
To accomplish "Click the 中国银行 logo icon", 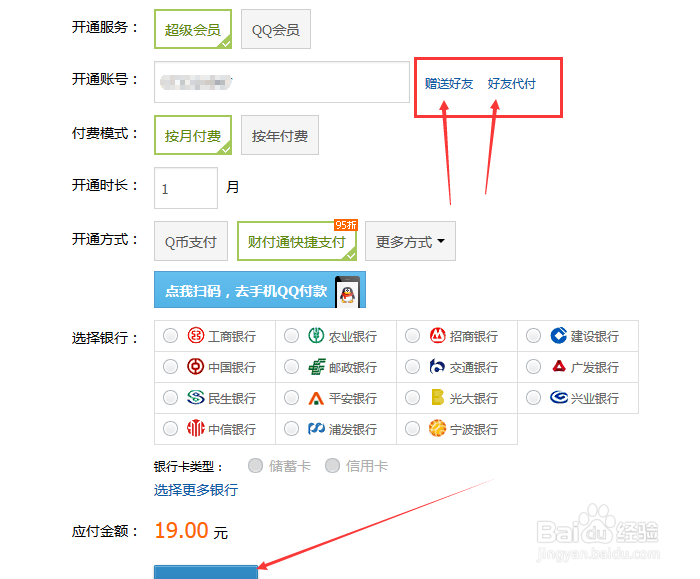I will 196,367.
